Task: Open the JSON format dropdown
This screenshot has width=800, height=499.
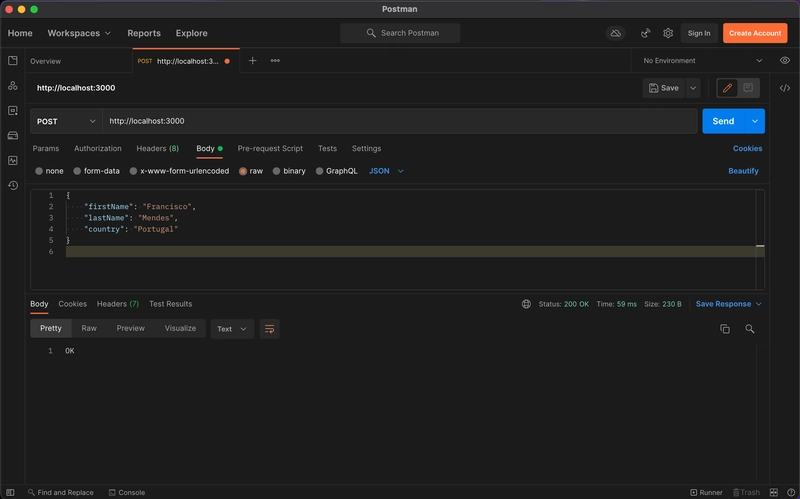Action: point(386,171)
